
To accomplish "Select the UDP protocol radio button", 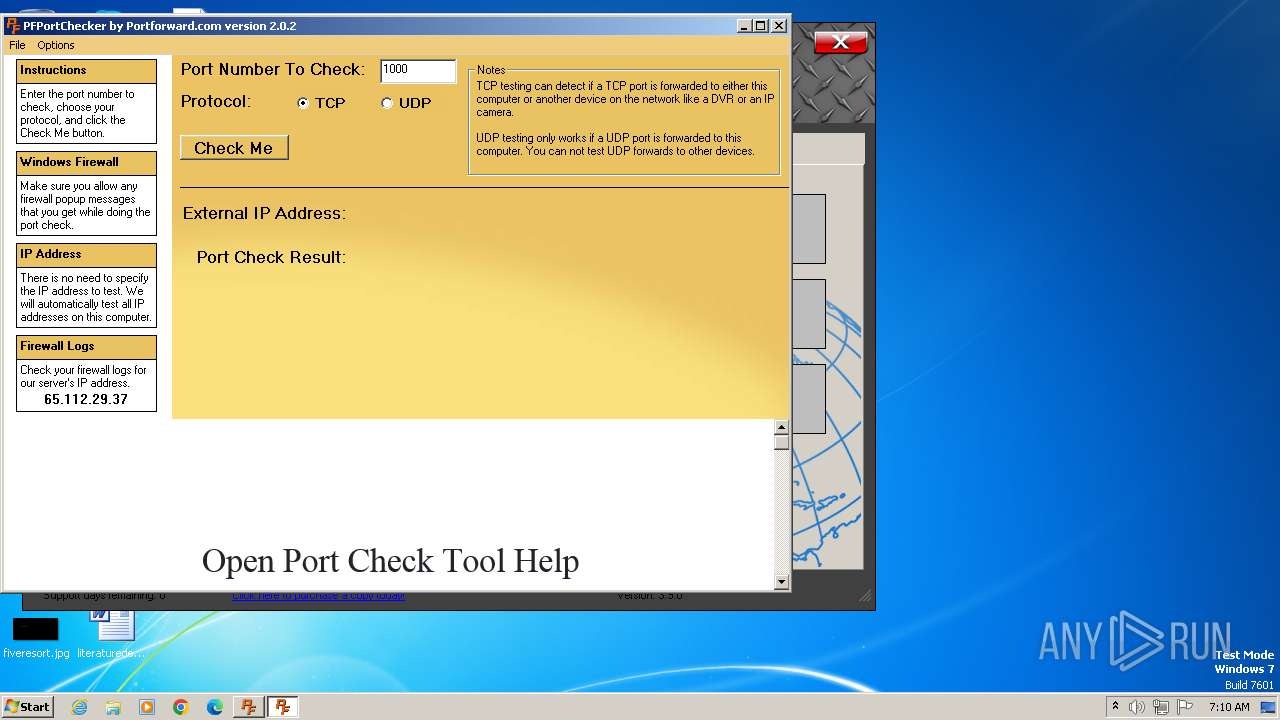I will point(387,103).
